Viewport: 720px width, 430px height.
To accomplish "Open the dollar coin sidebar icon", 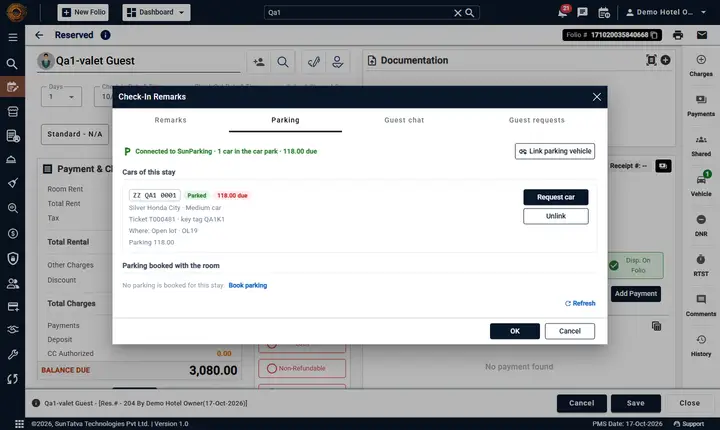I will 13,233.
